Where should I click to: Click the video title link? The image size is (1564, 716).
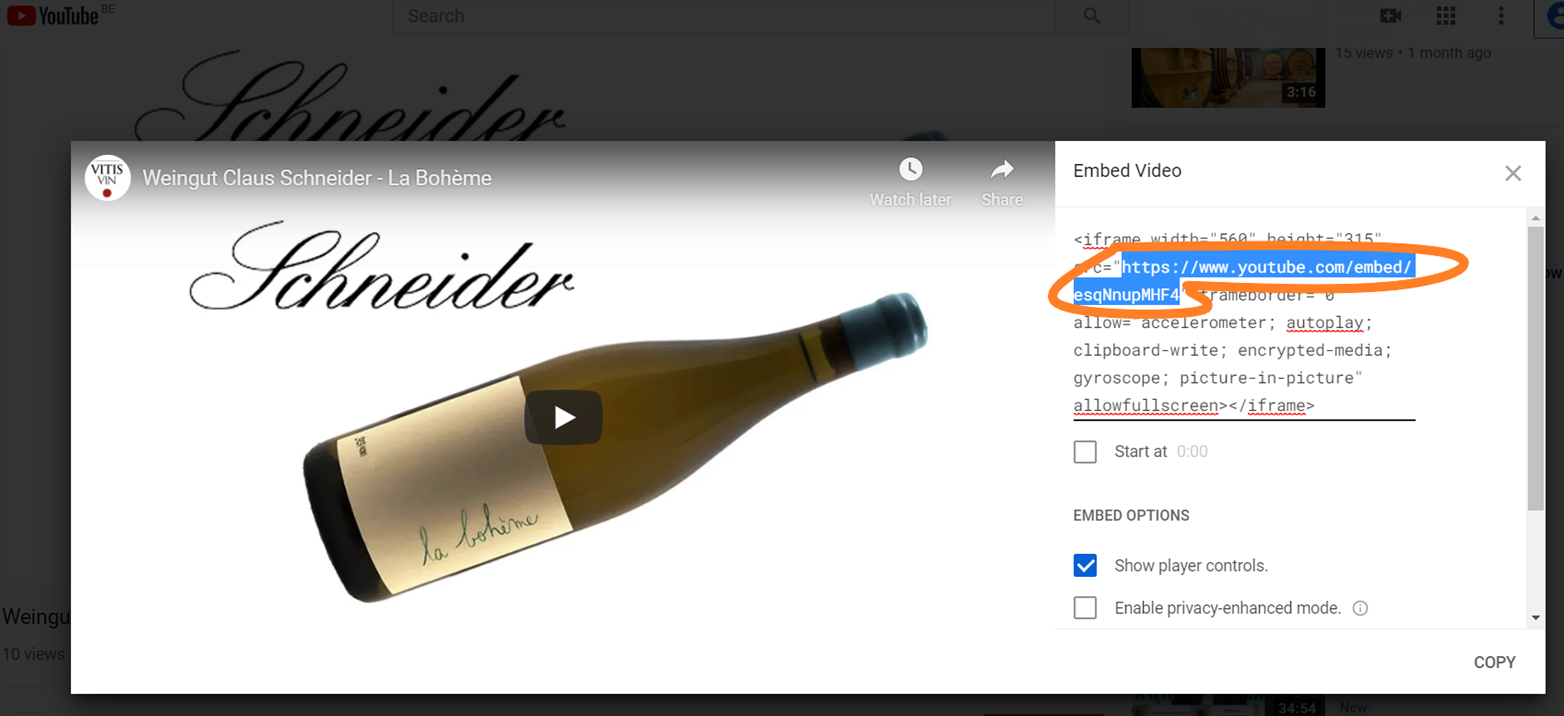[x=317, y=178]
